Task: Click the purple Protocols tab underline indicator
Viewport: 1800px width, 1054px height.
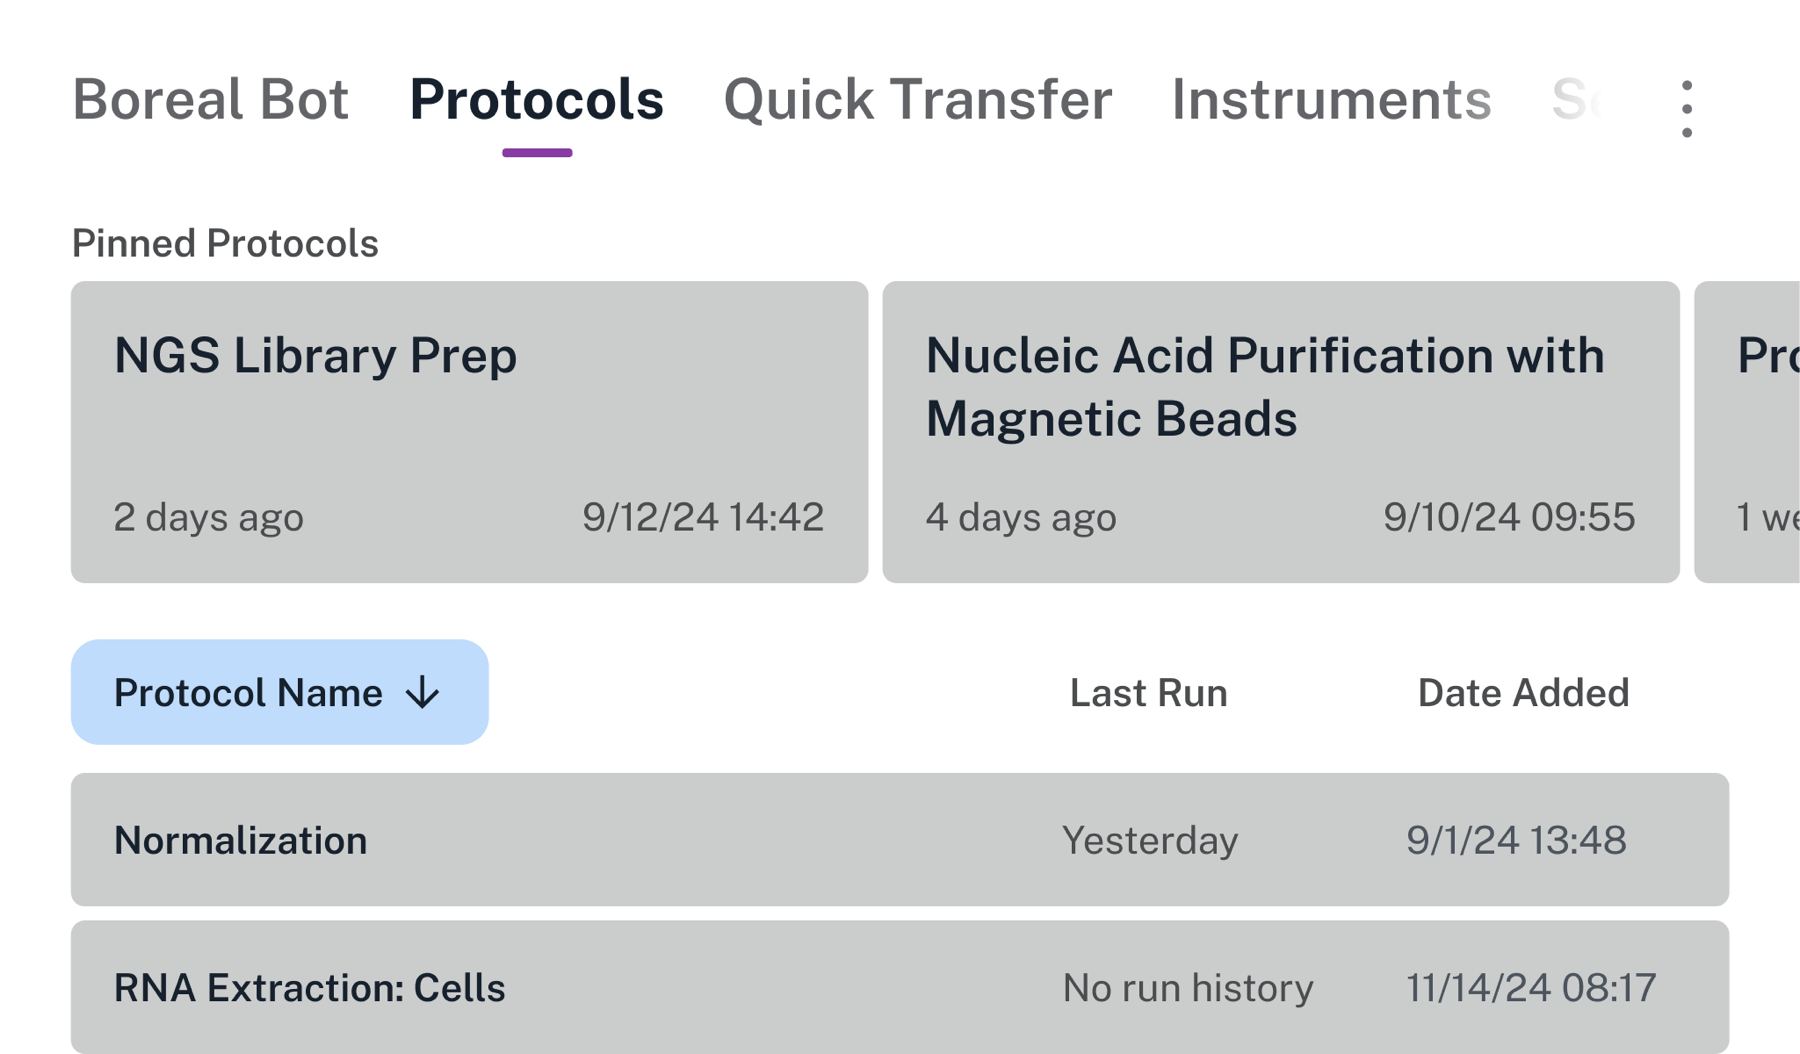Action: [x=536, y=151]
